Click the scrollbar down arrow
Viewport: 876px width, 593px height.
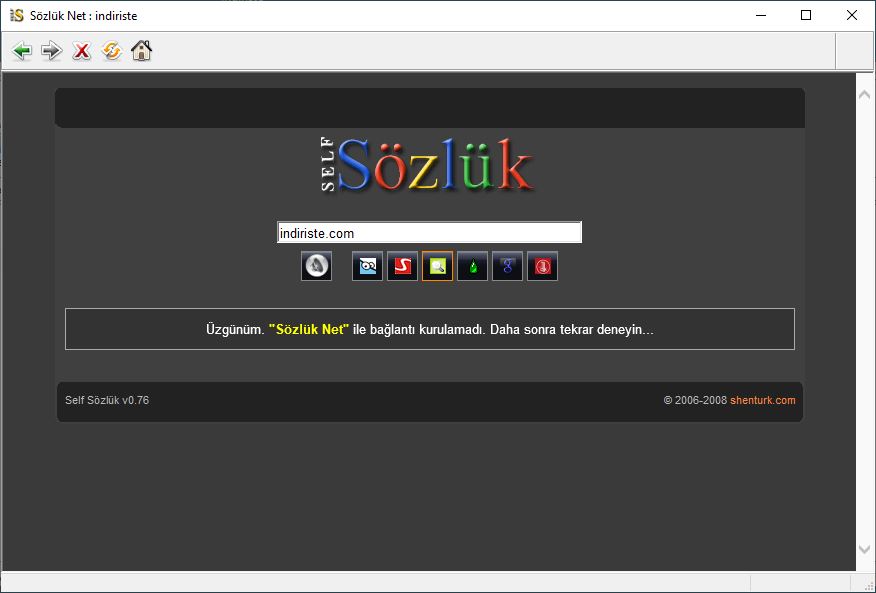click(864, 549)
